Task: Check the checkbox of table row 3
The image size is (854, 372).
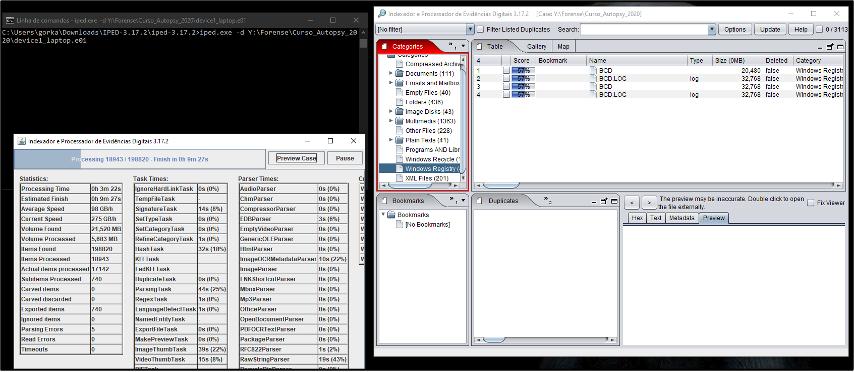Action: pos(506,86)
